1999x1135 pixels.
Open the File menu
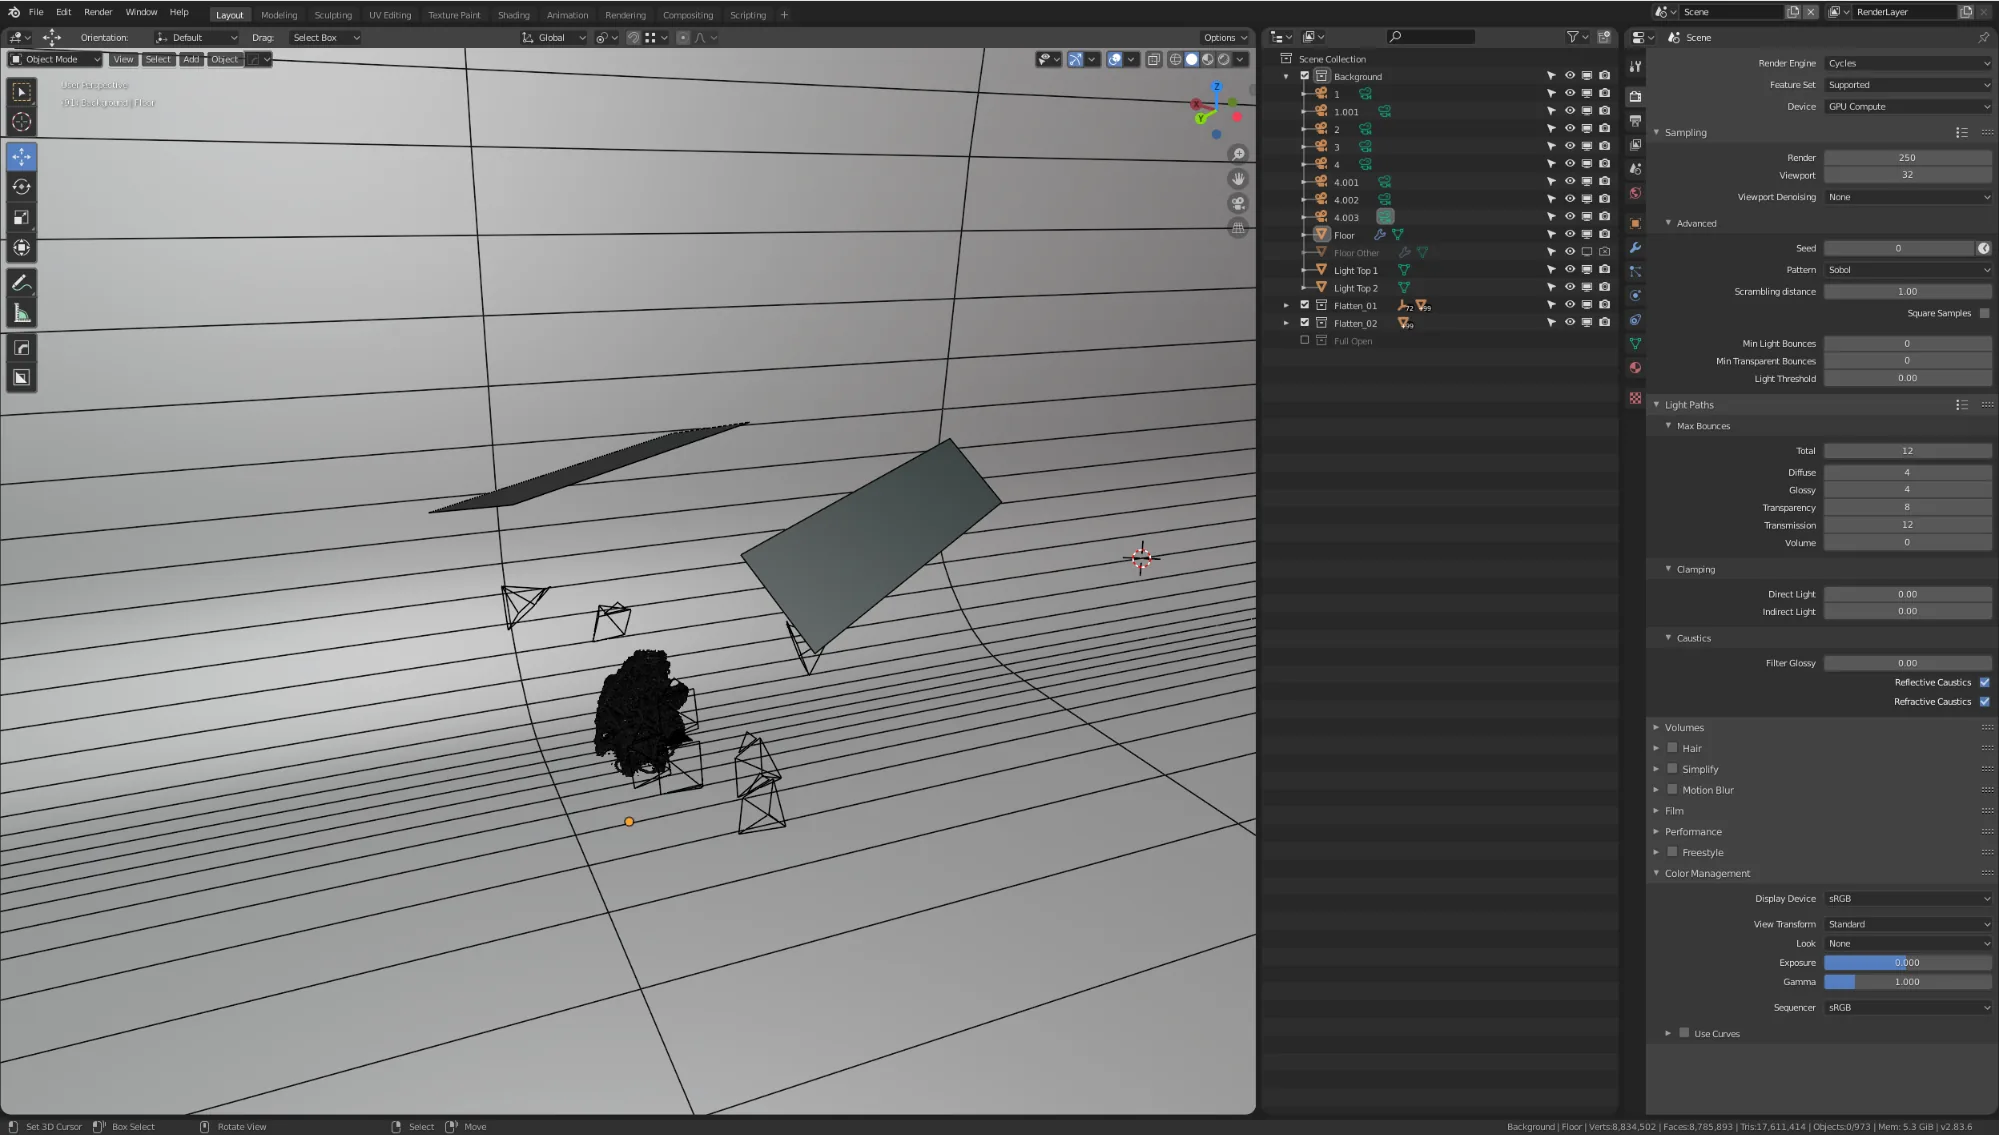click(36, 12)
